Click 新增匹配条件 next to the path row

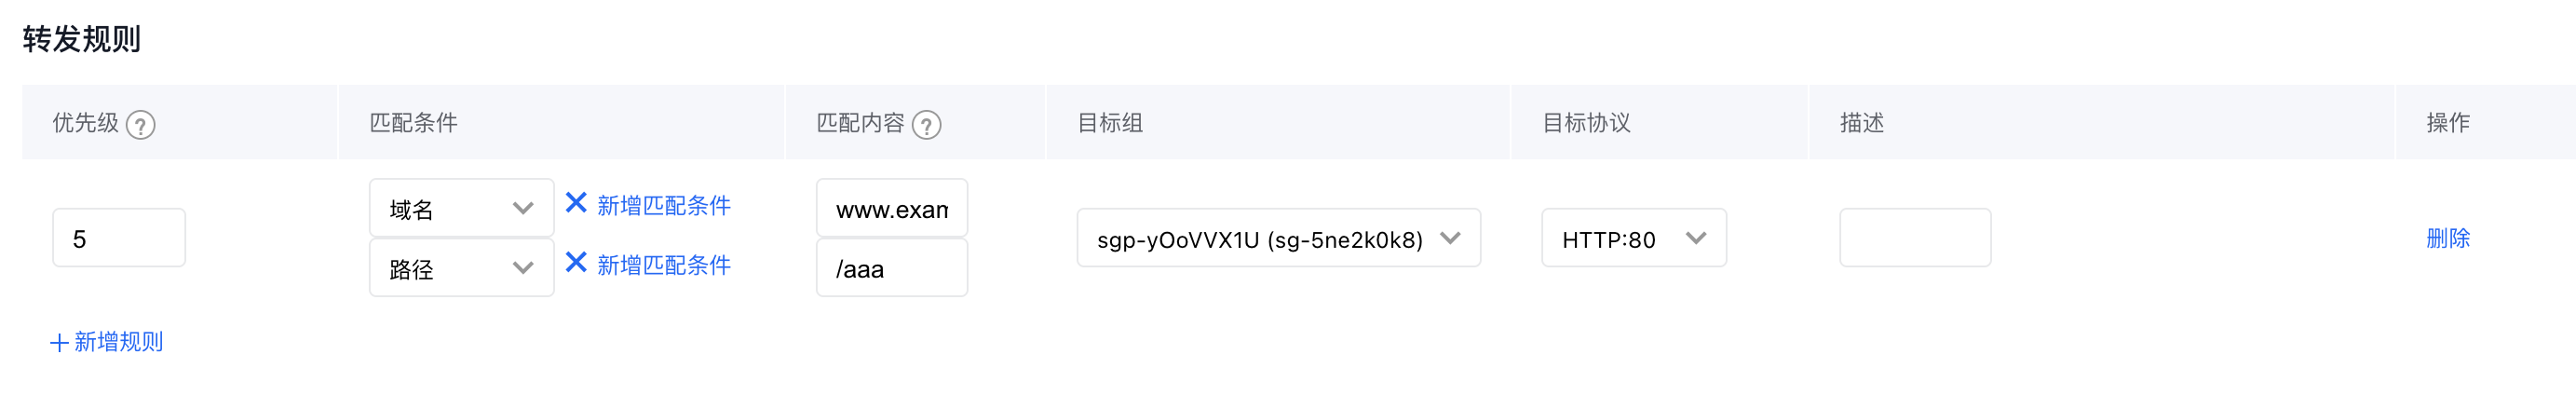(664, 265)
